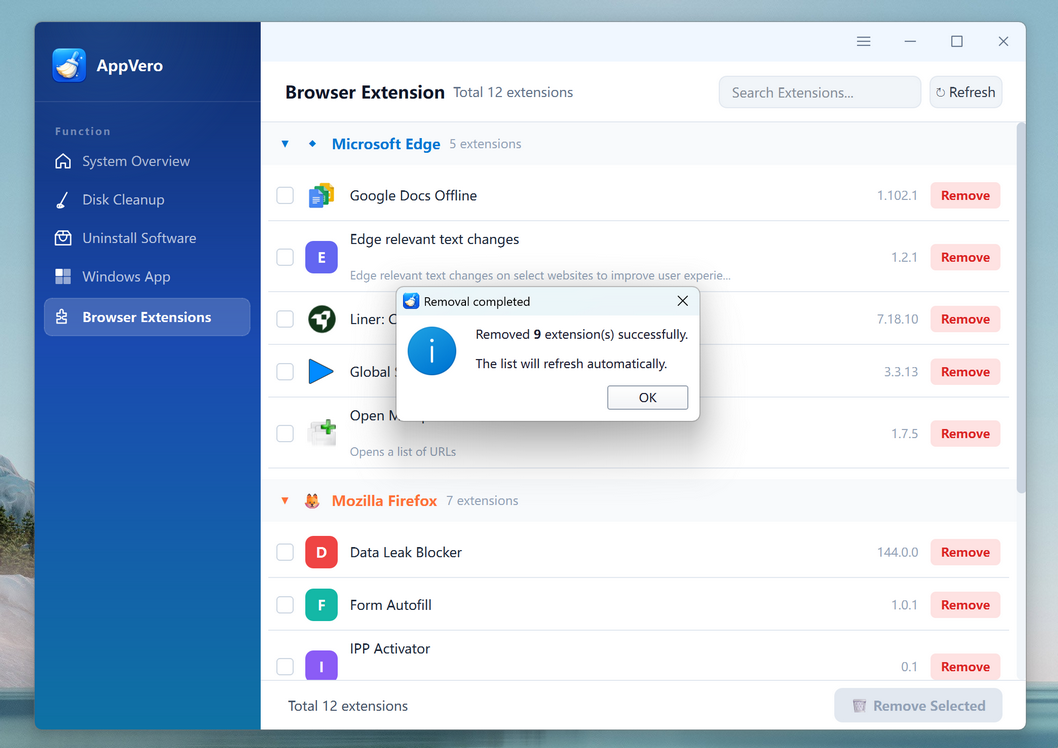Click the IPP Activator name
Image resolution: width=1058 pixels, height=748 pixels.
pyautogui.click(x=390, y=648)
